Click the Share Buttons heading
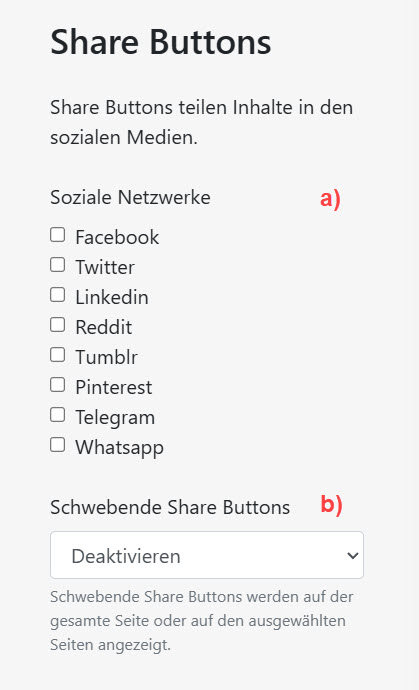 [x=161, y=42]
